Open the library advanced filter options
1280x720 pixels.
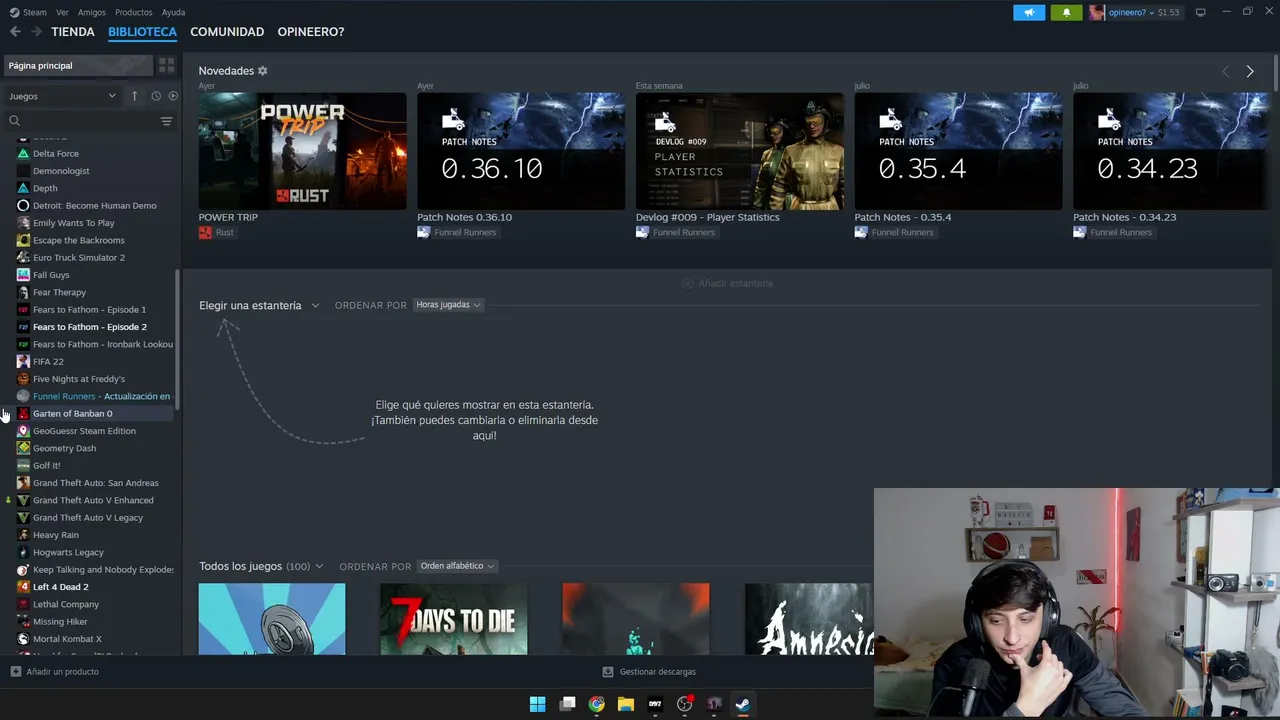click(x=166, y=121)
